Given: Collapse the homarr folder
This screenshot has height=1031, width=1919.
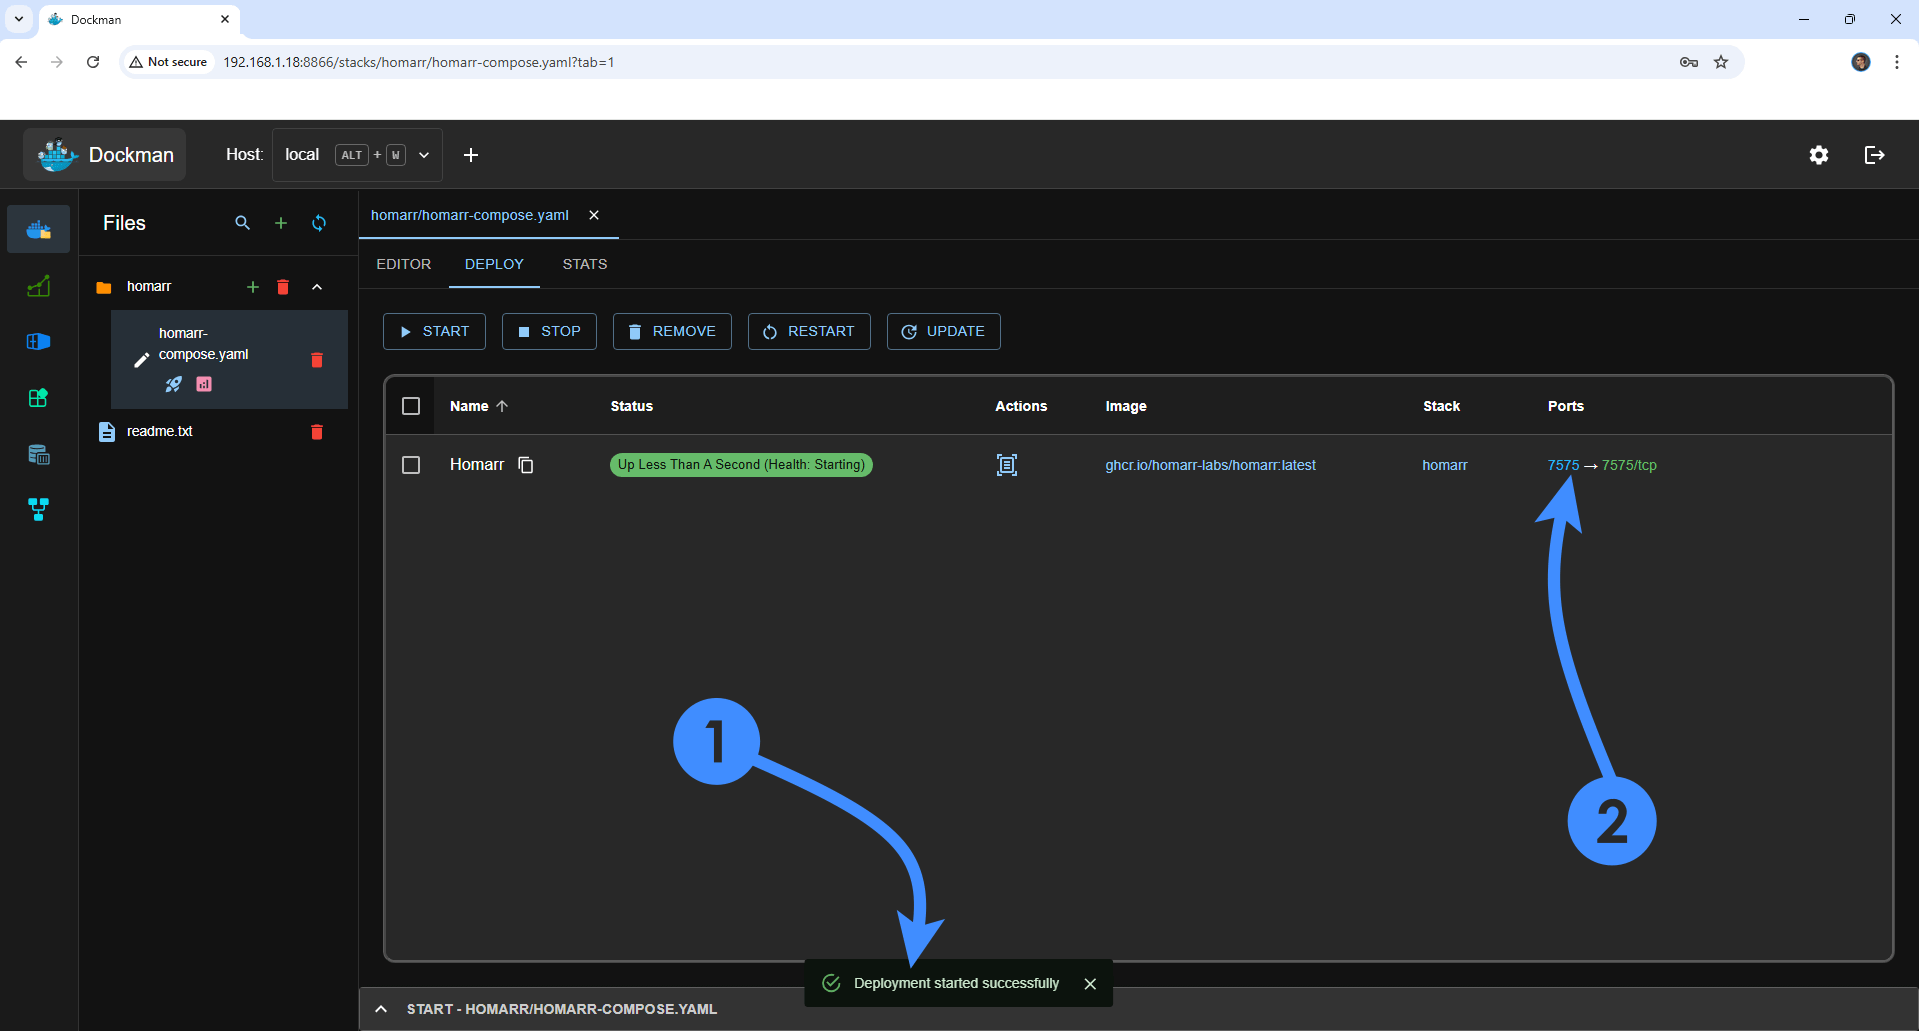Looking at the screenshot, I should [x=317, y=287].
